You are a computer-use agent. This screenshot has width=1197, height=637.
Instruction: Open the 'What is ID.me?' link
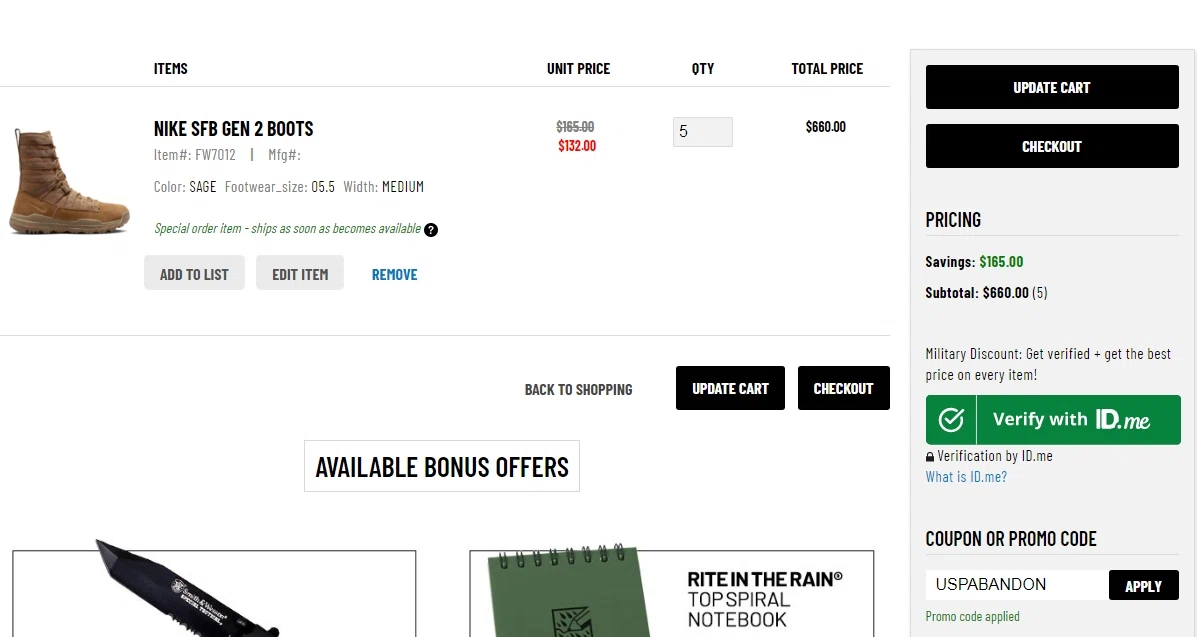[x=966, y=477]
